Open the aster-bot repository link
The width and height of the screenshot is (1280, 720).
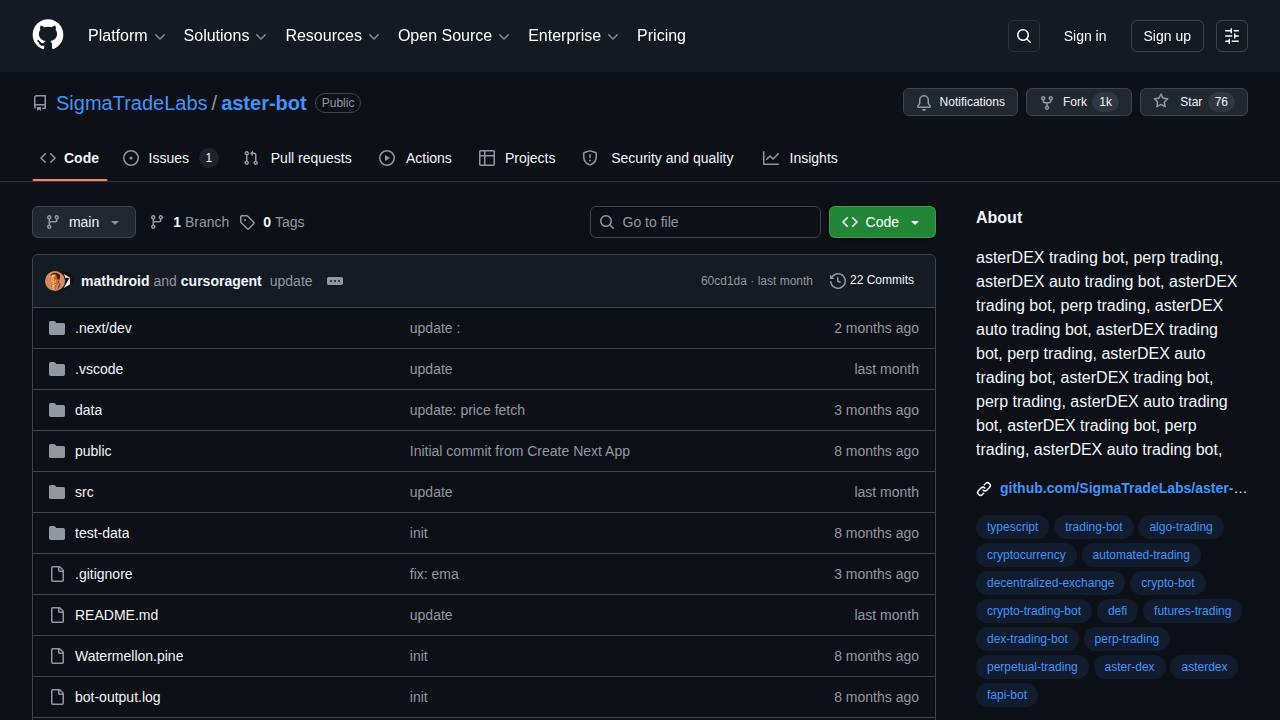264,103
